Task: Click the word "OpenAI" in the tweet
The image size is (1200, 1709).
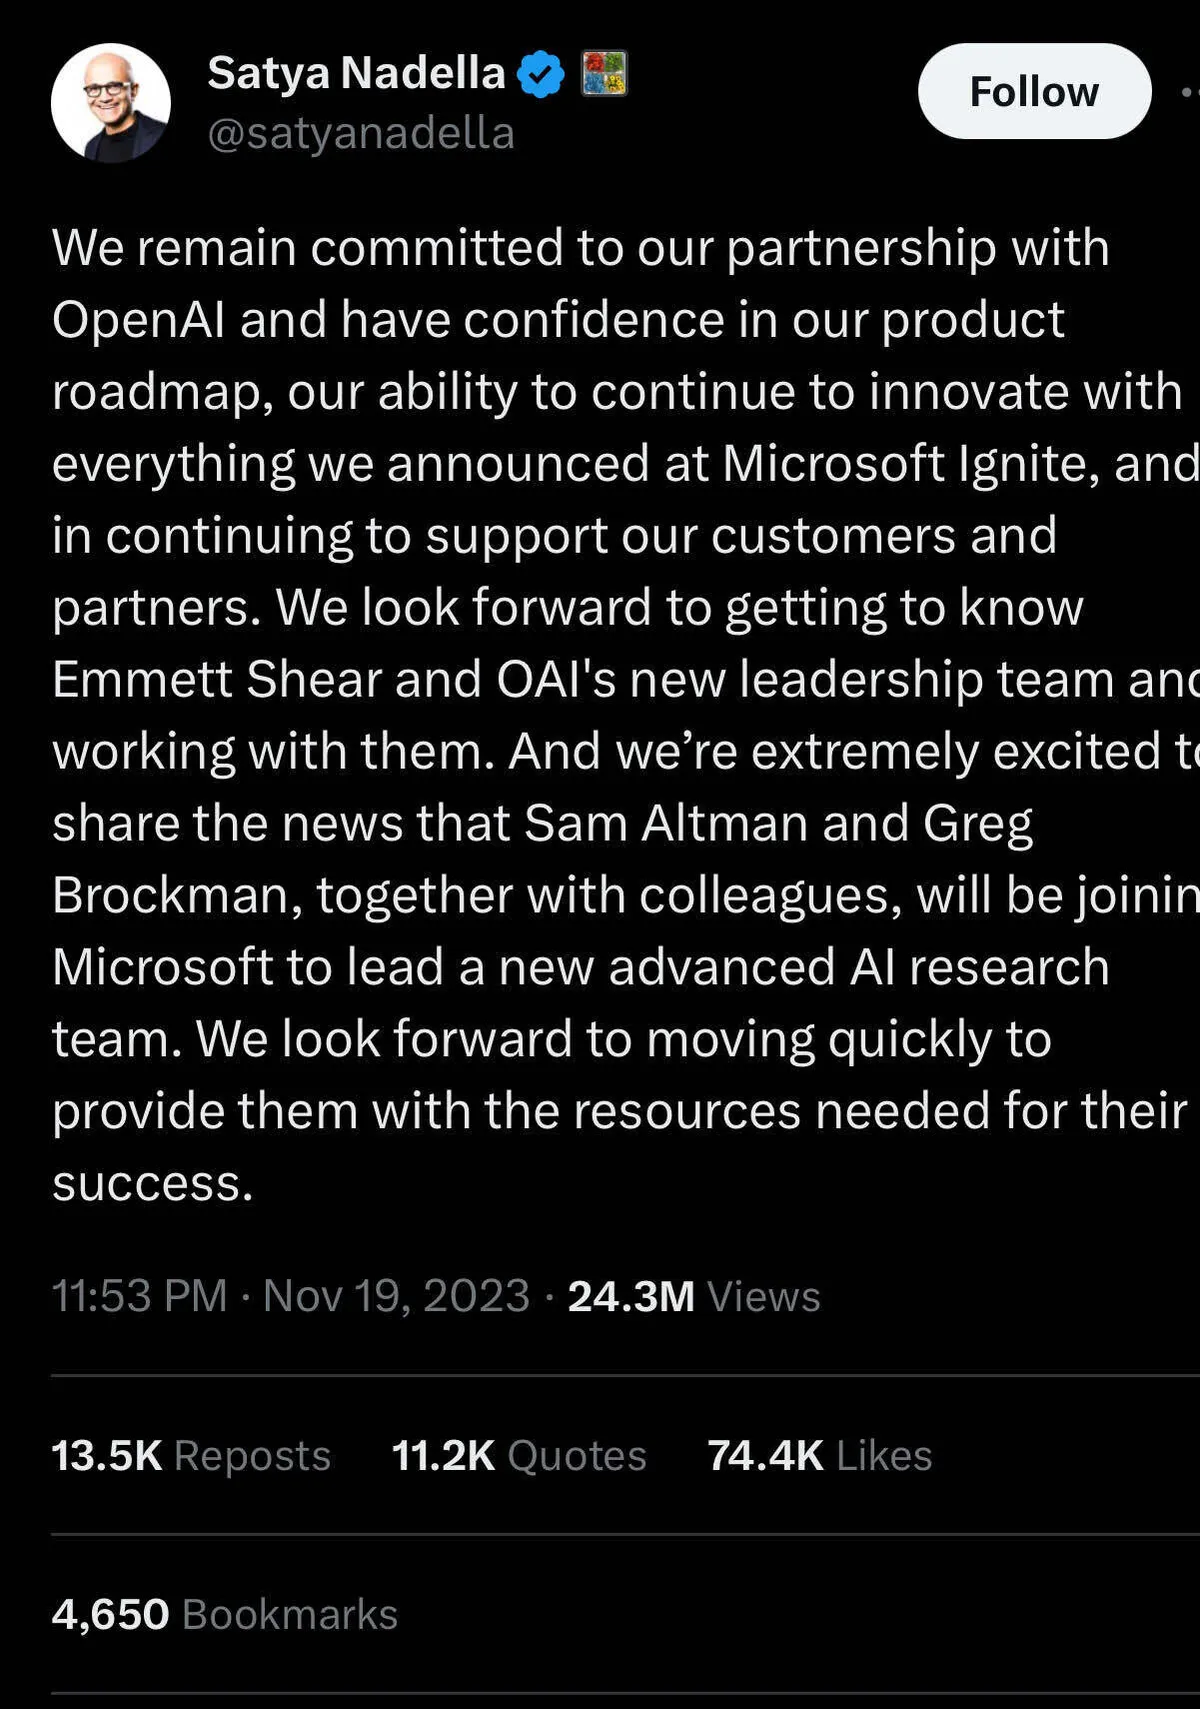Action: pyautogui.click(x=138, y=320)
